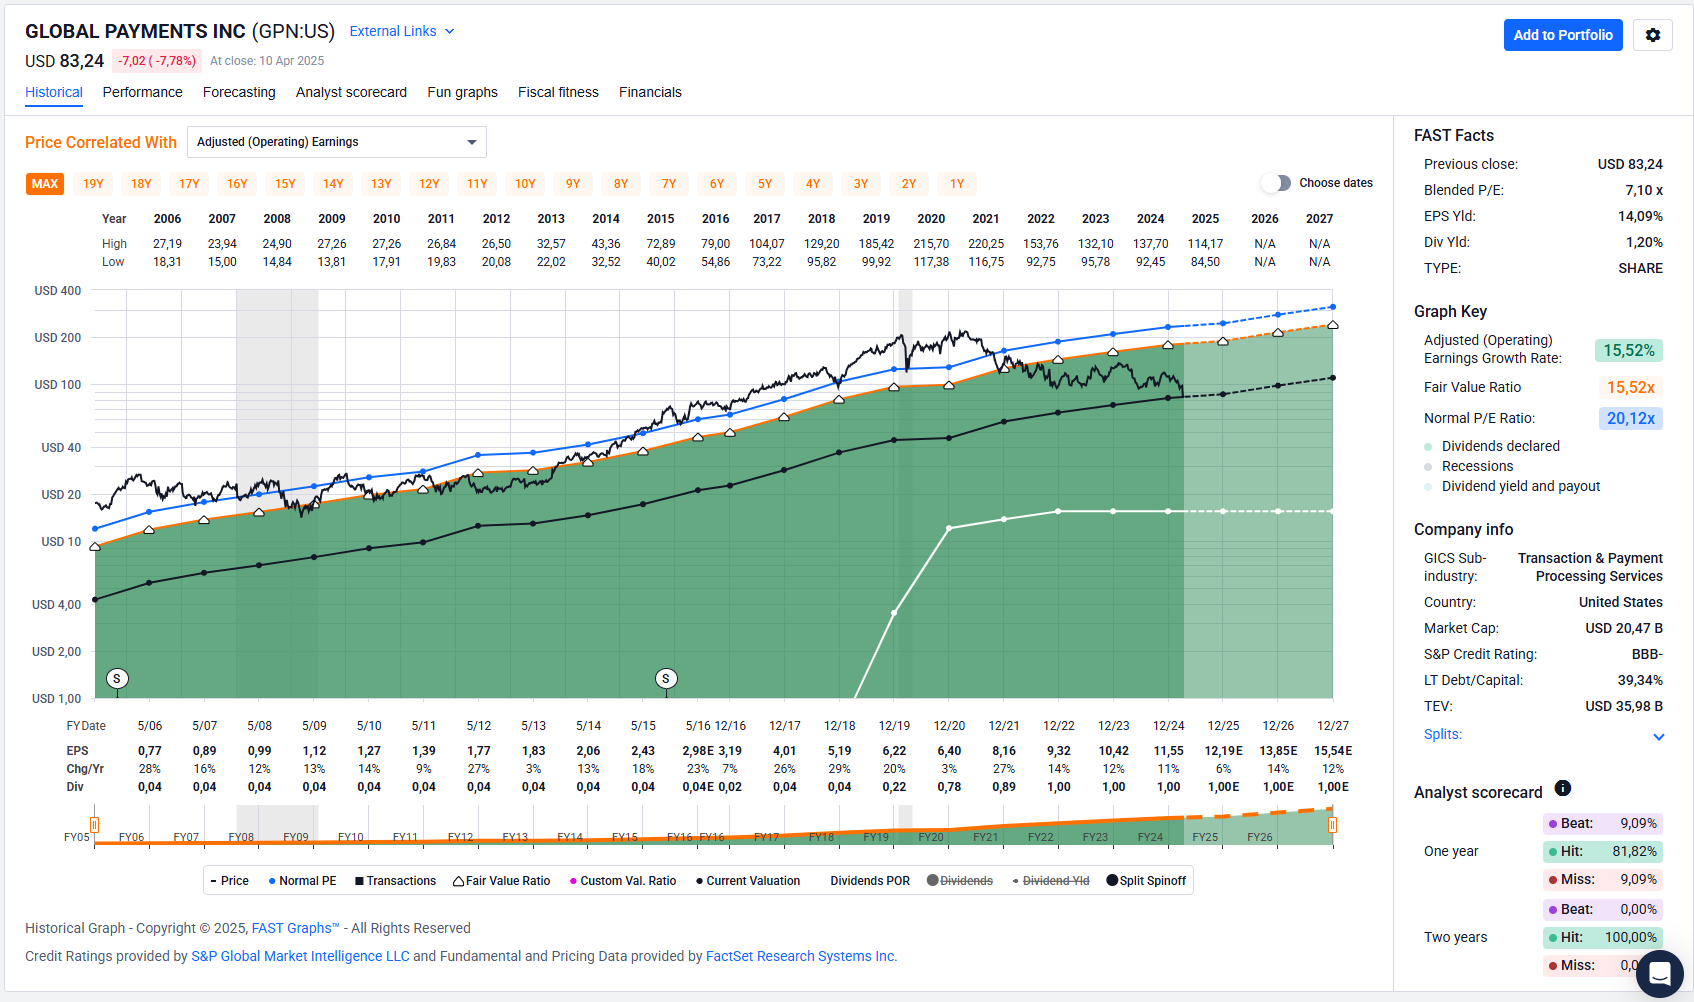Click the 2005 split marker on chart

[x=117, y=679]
